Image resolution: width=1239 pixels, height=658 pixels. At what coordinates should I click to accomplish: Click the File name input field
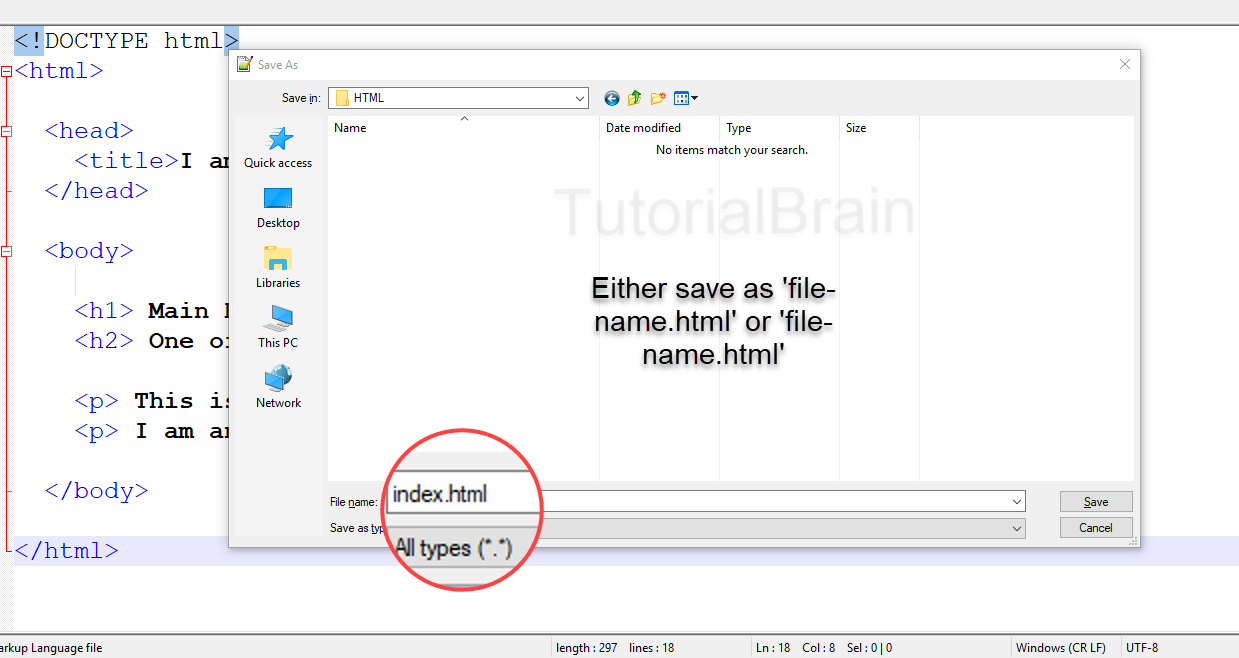click(x=704, y=502)
